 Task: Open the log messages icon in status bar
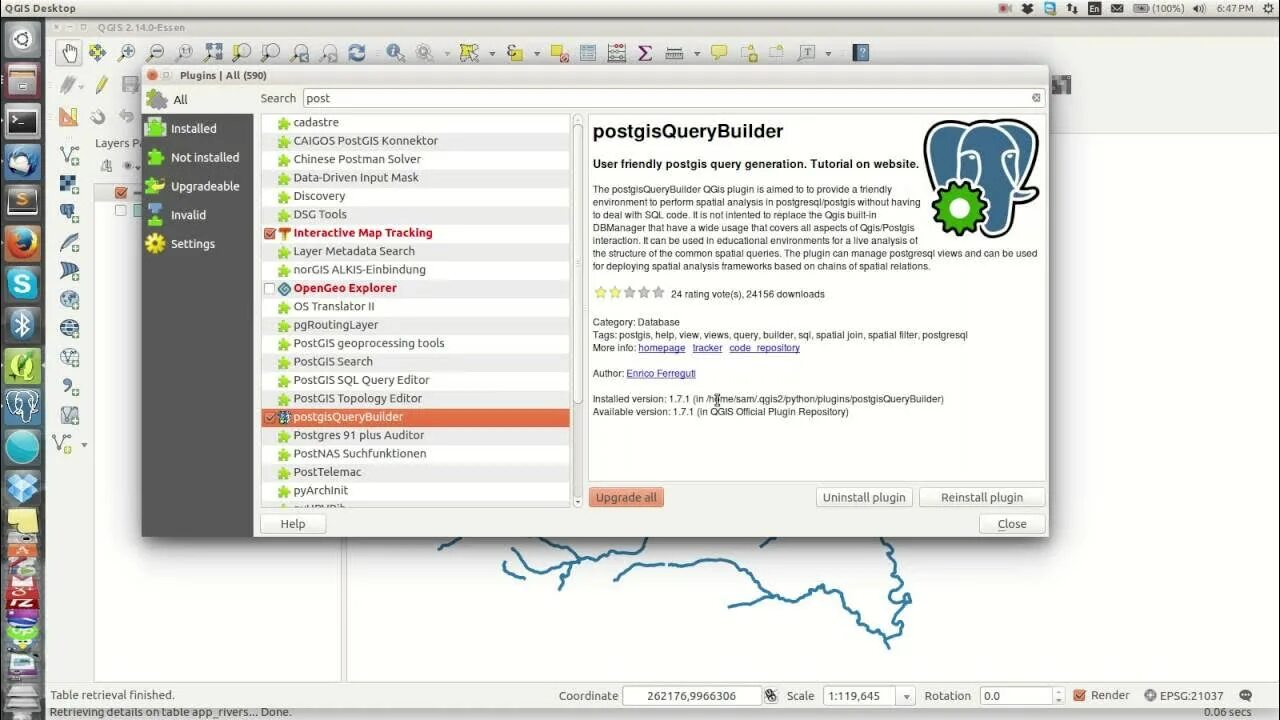[1245, 696]
